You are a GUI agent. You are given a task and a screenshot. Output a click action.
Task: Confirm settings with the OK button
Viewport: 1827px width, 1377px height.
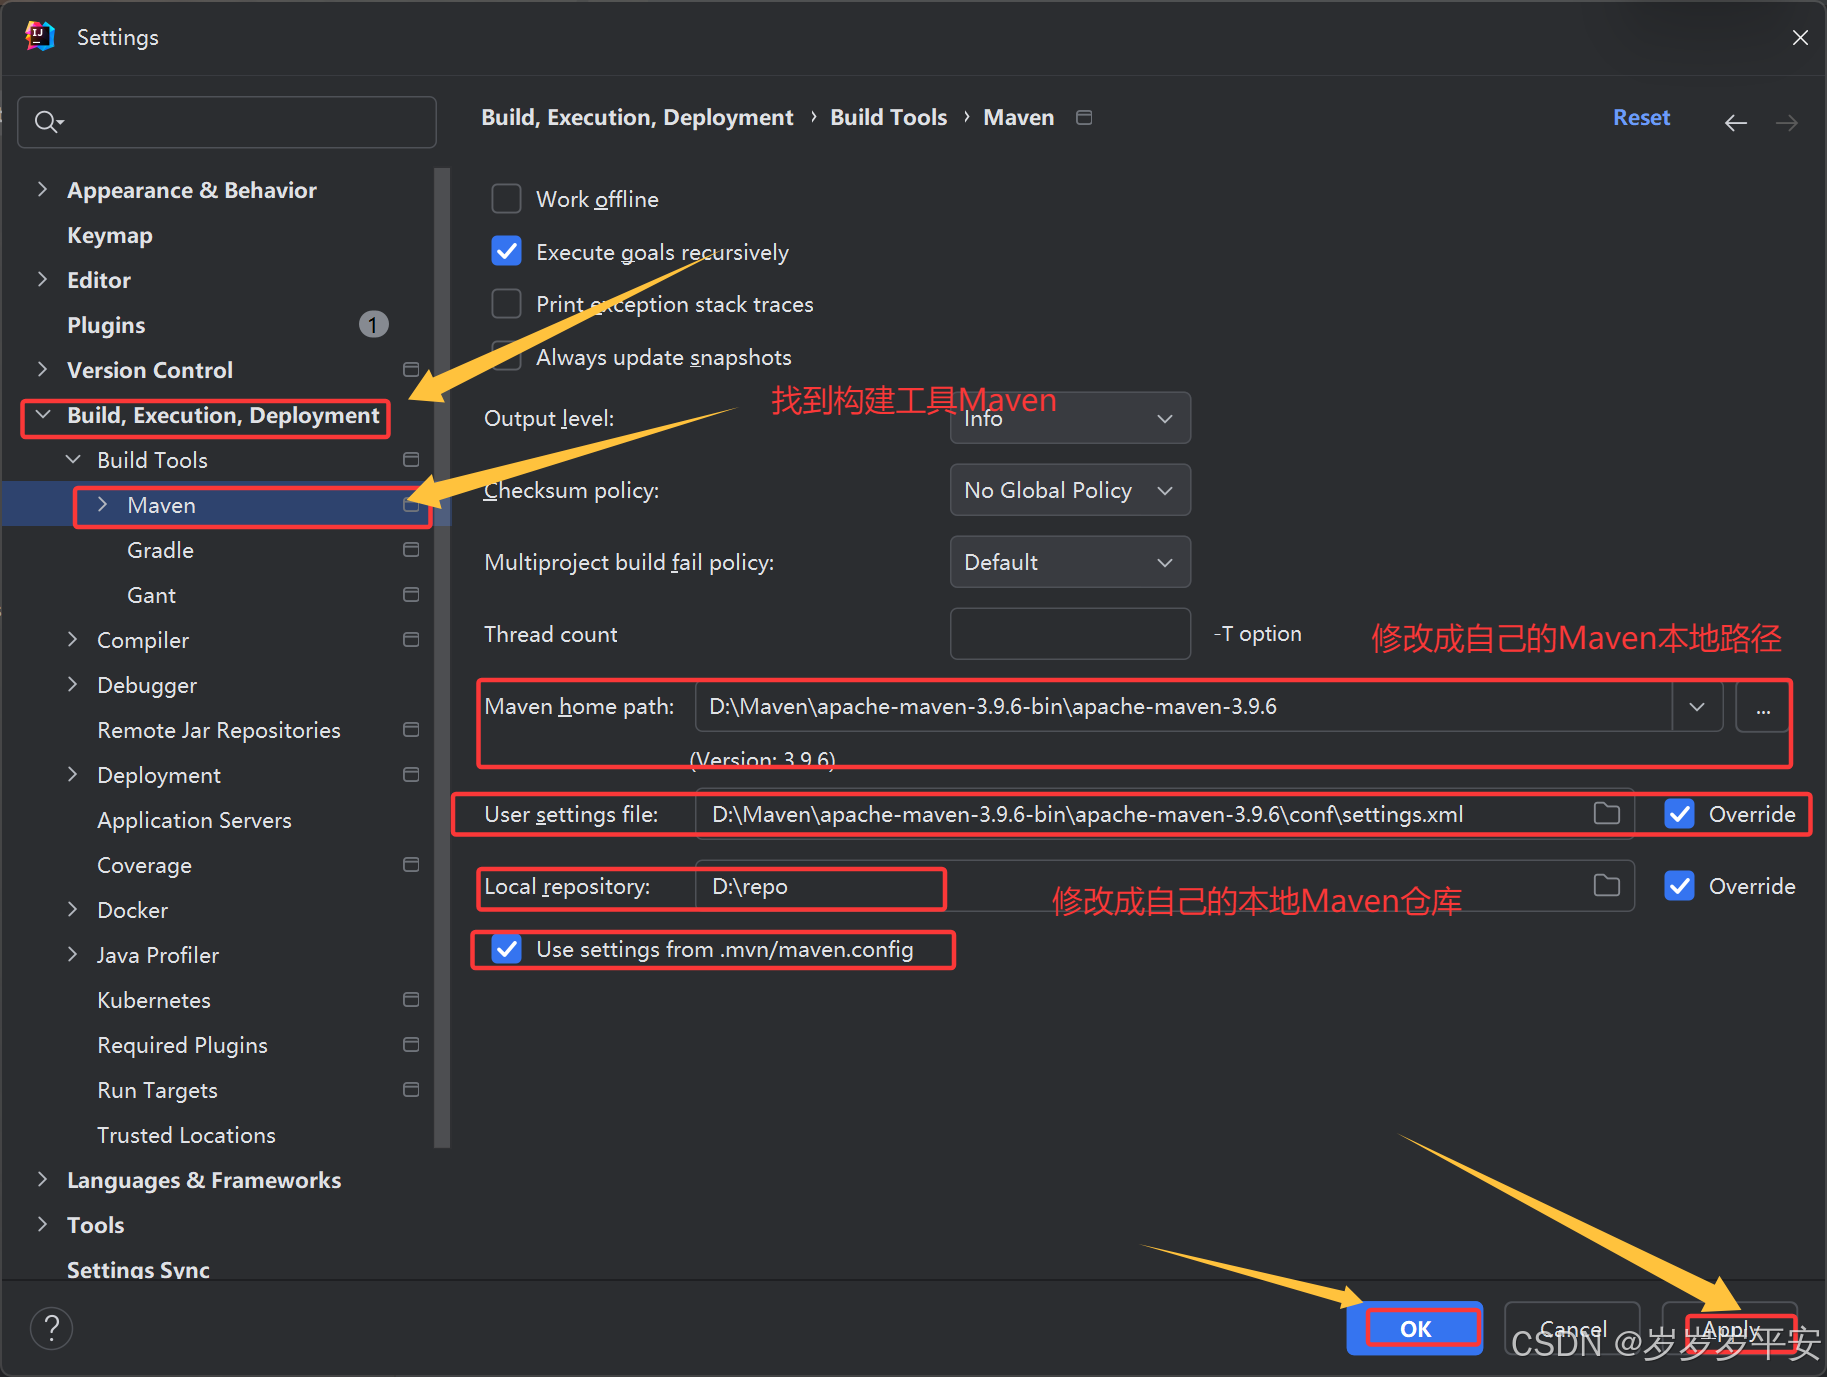[1415, 1329]
